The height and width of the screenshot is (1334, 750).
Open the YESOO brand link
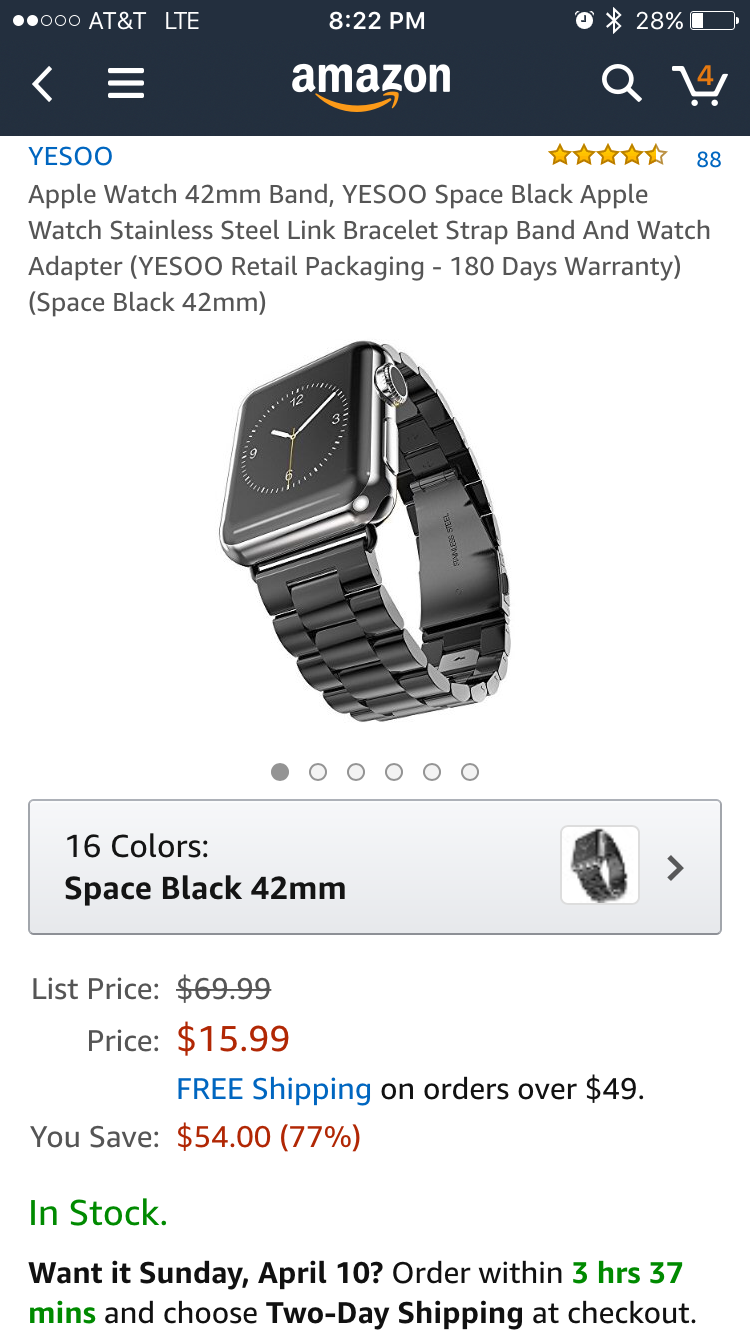coord(70,156)
